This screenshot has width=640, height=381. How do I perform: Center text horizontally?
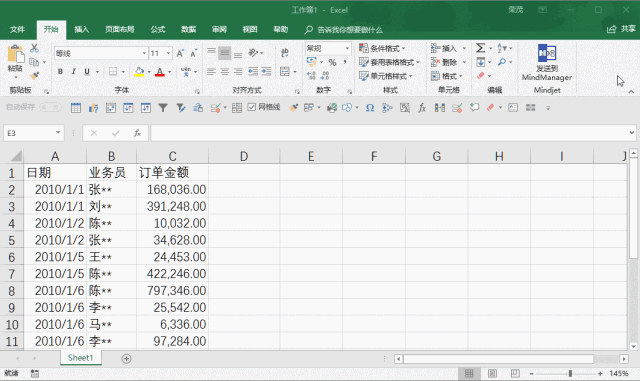pyautogui.click(x=224, y=72)
